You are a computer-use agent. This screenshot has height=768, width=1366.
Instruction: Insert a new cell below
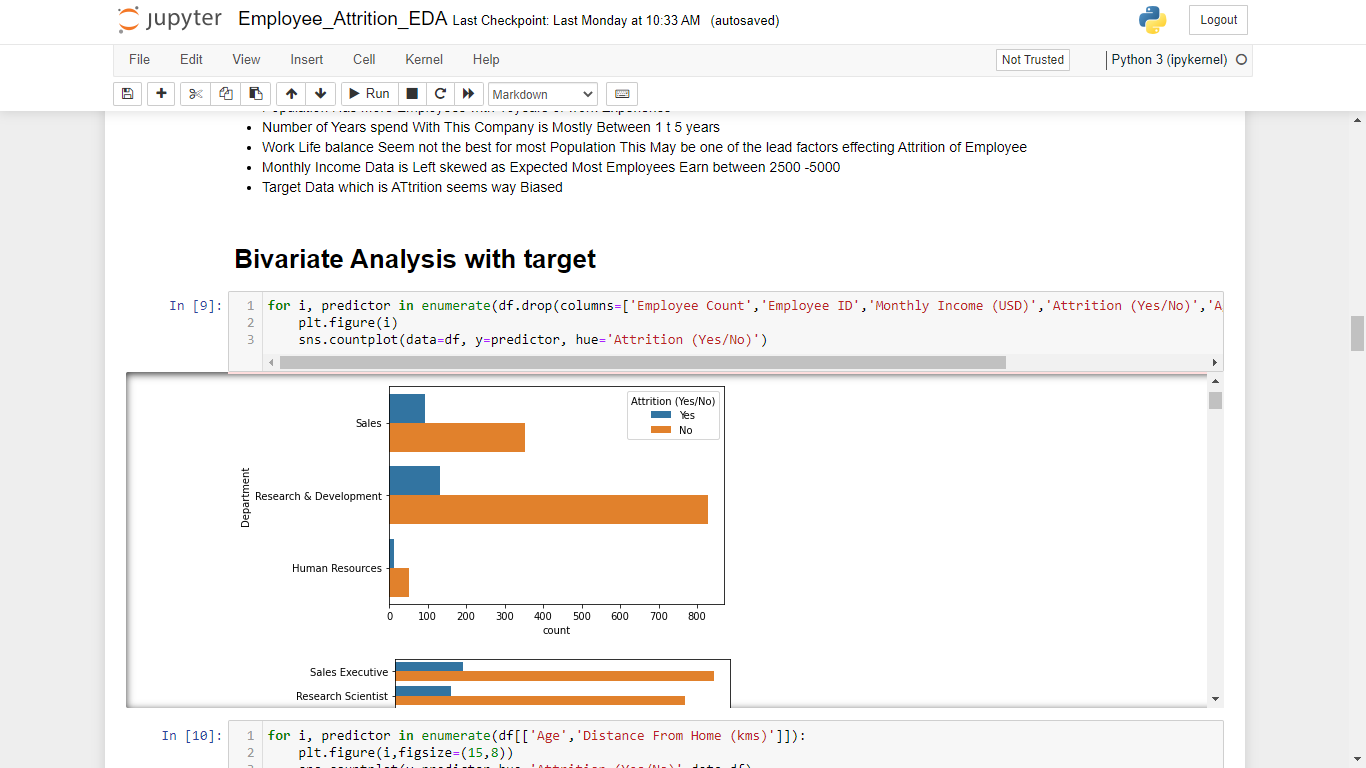[161, 93]
